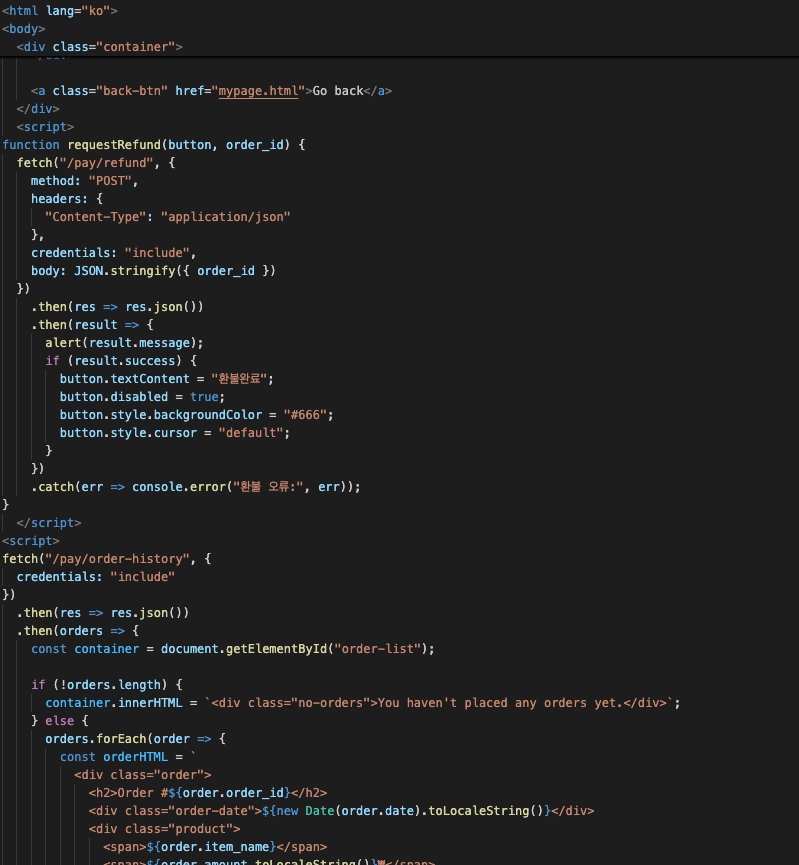Place cursor on requestRefund function name
This screenshot has width=799, height=865.
(110, 145)
